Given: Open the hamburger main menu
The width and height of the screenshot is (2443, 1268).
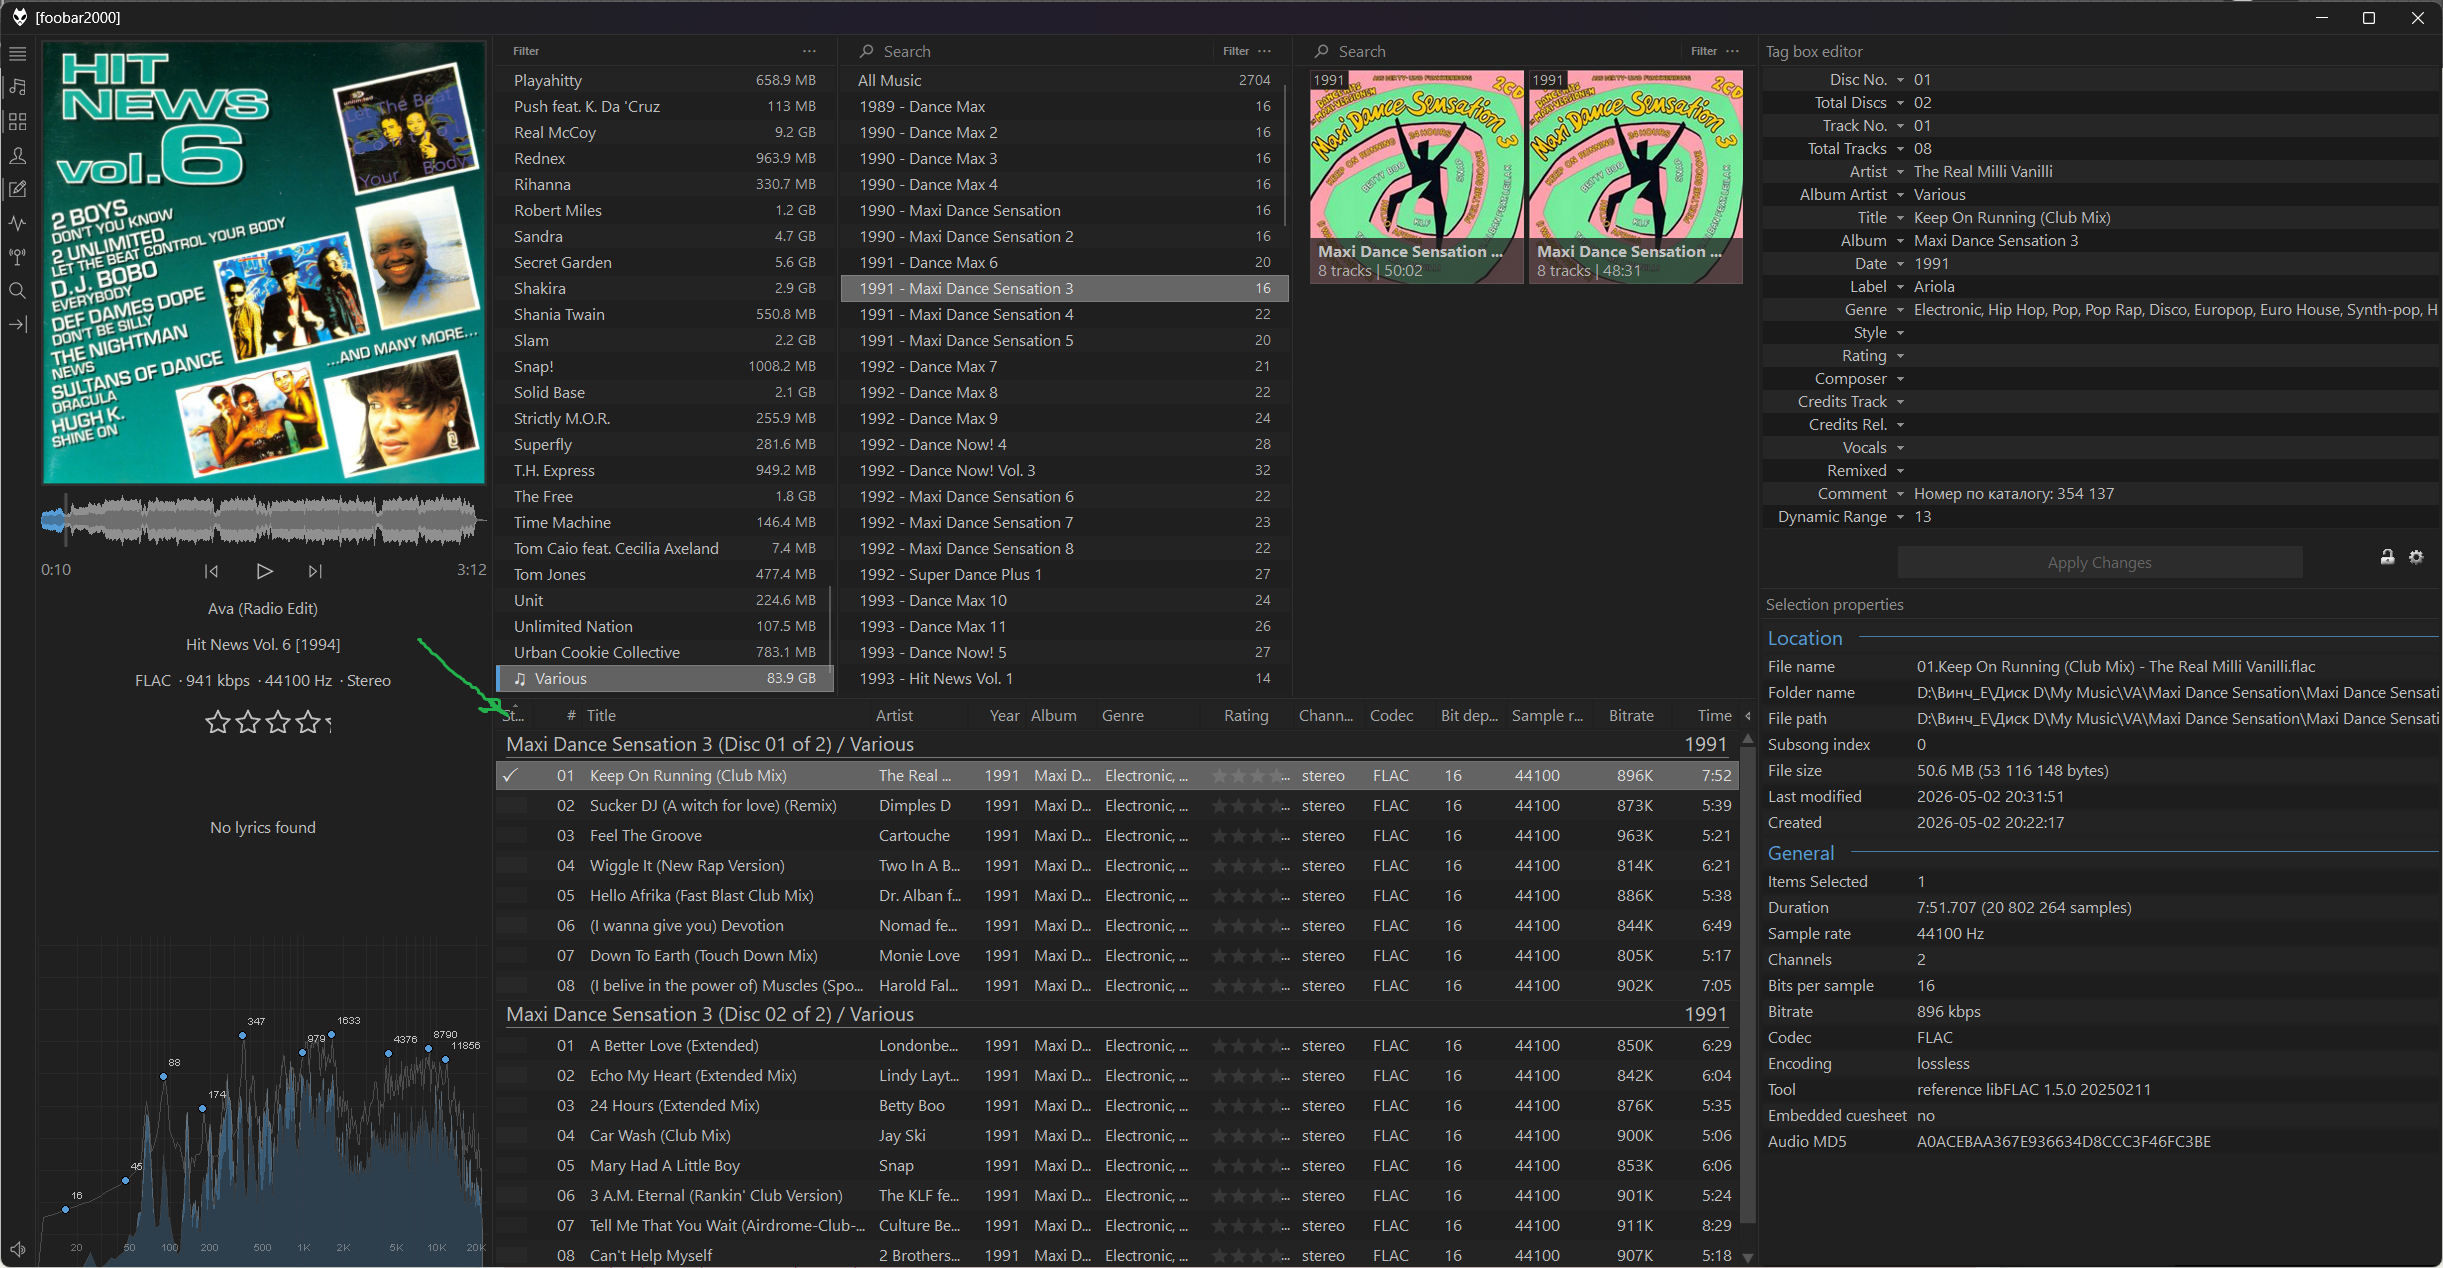Looking at the screenshot, I should coord(18,54).
